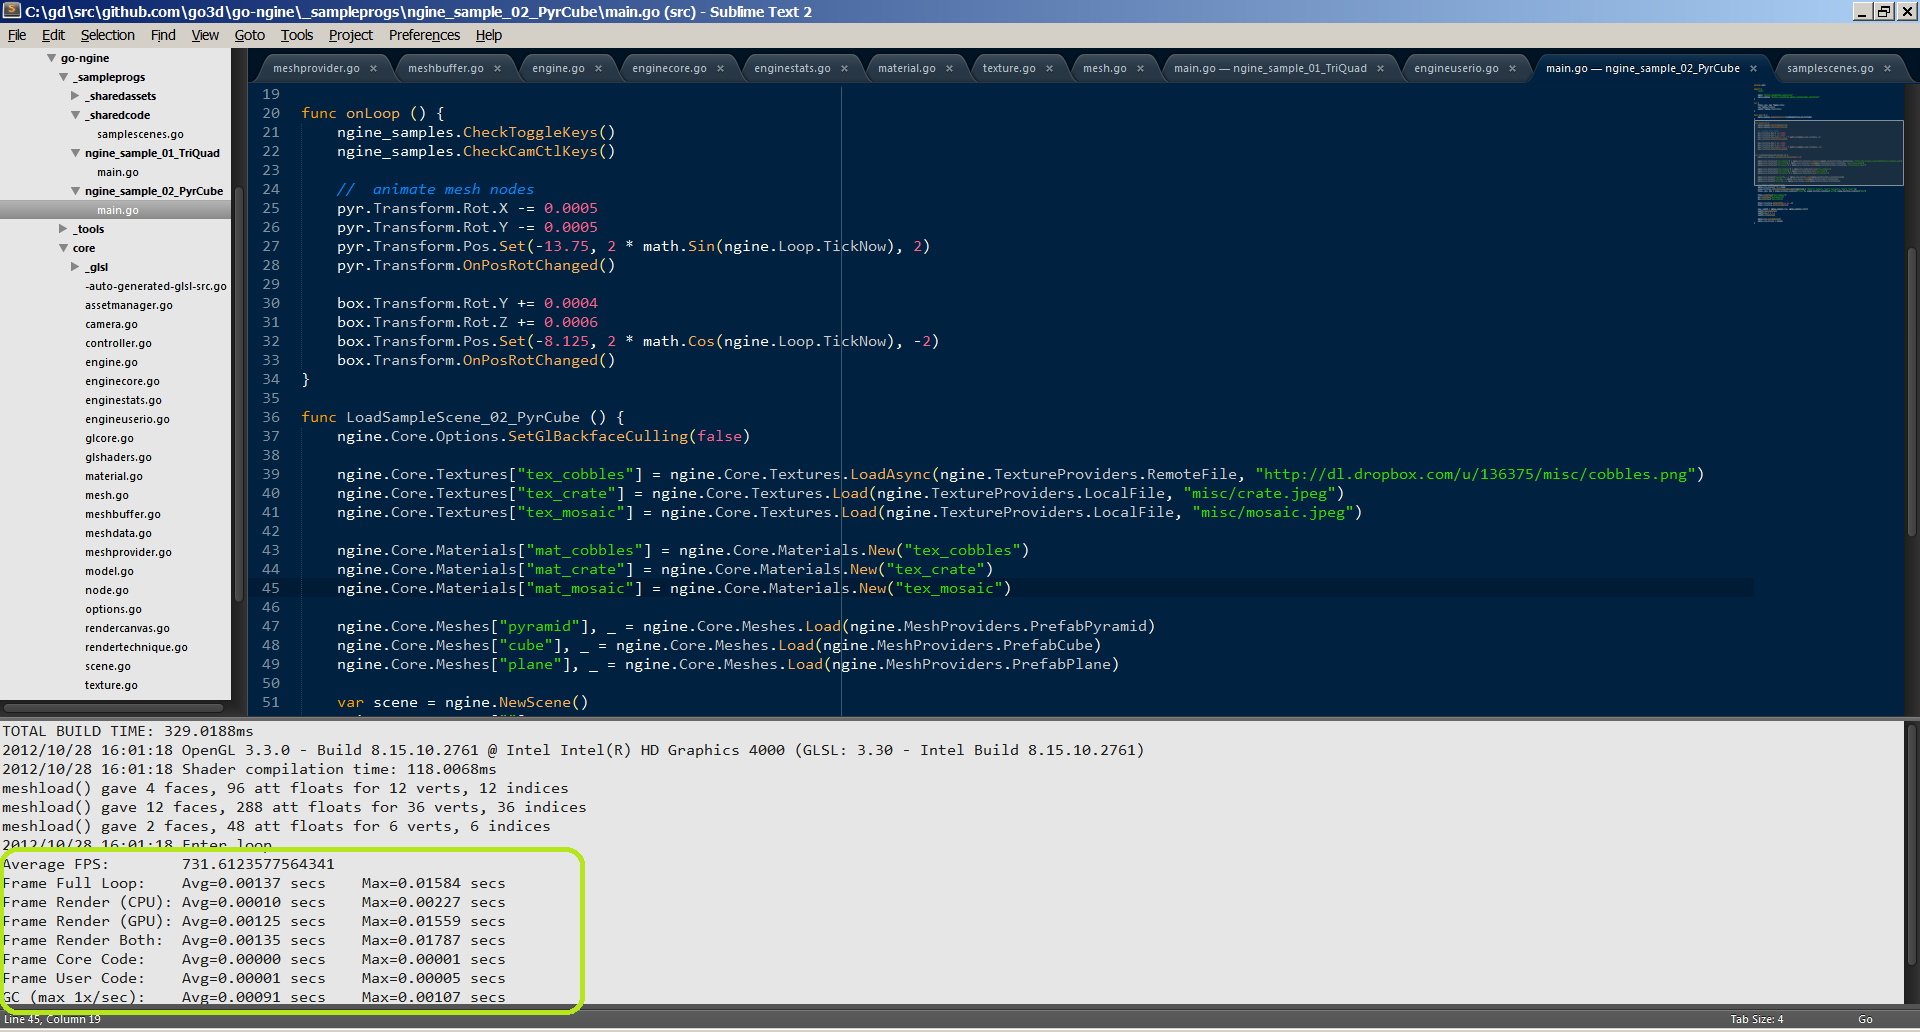Collapse the _sampleprogs folder
This screenshot has width=1920, height=1032.
point(63,77)
